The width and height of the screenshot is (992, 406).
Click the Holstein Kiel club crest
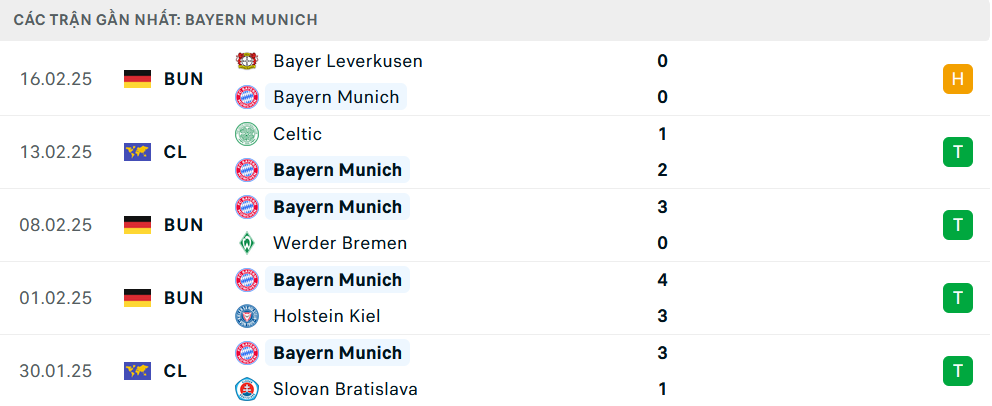click(246, 316)
